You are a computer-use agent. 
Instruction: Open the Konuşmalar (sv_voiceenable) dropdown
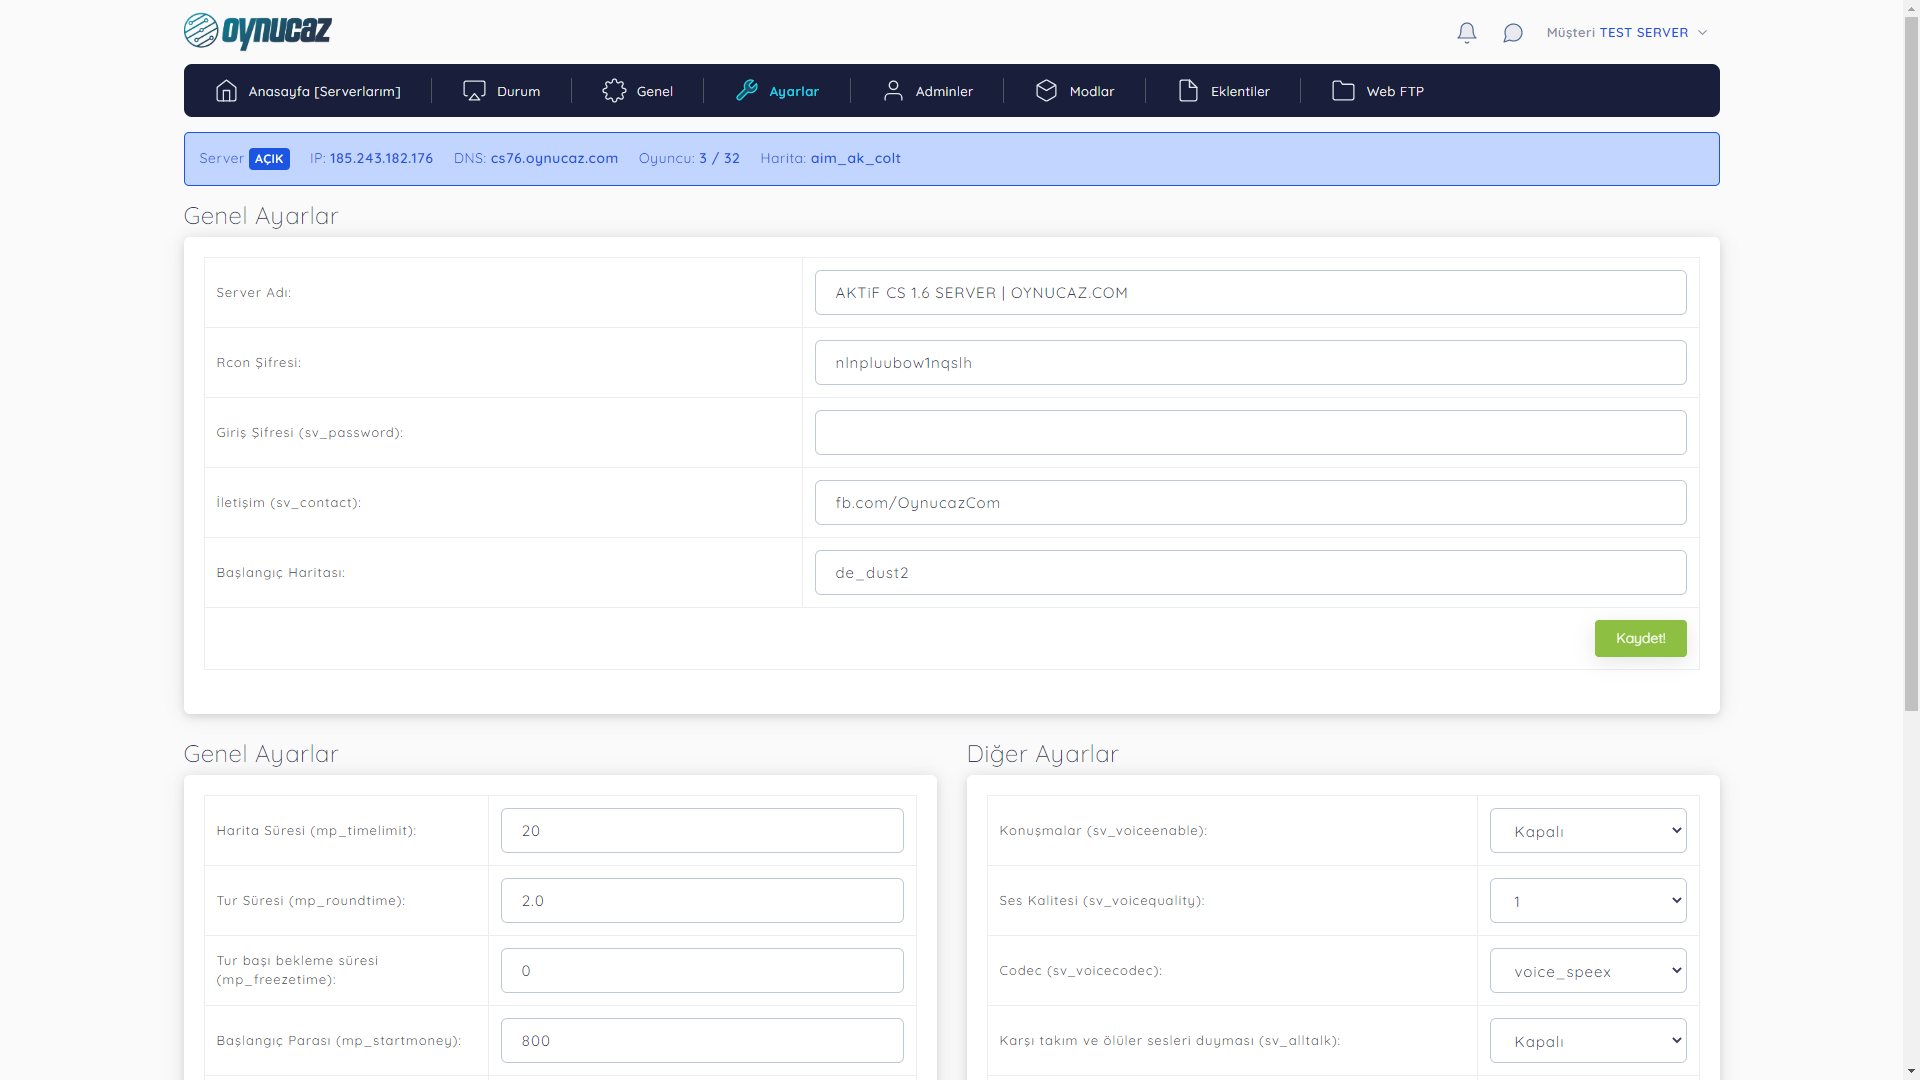pos(1588,831)
